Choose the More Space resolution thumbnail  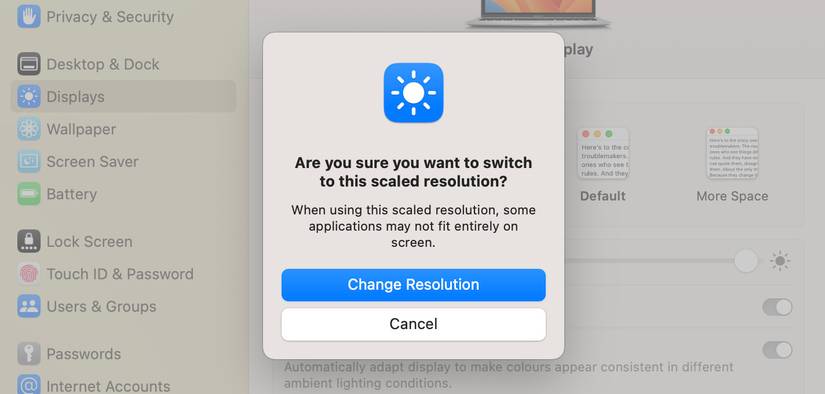[x=732, y=154]
